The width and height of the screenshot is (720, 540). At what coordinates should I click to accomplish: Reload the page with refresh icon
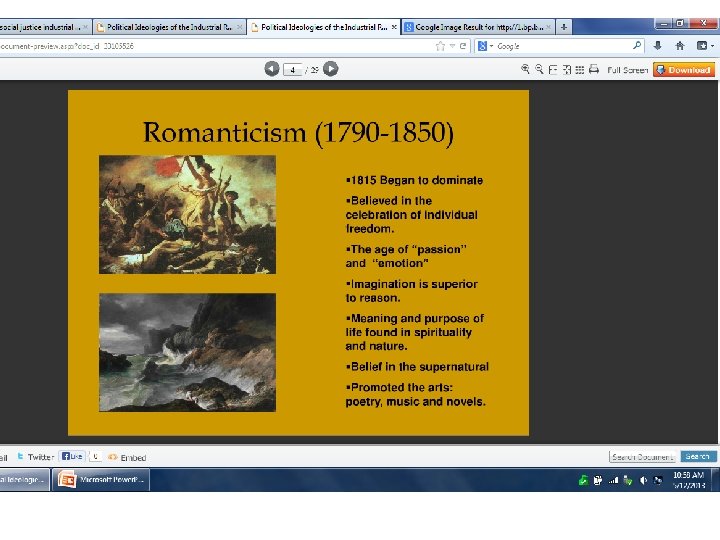point(463,46)
